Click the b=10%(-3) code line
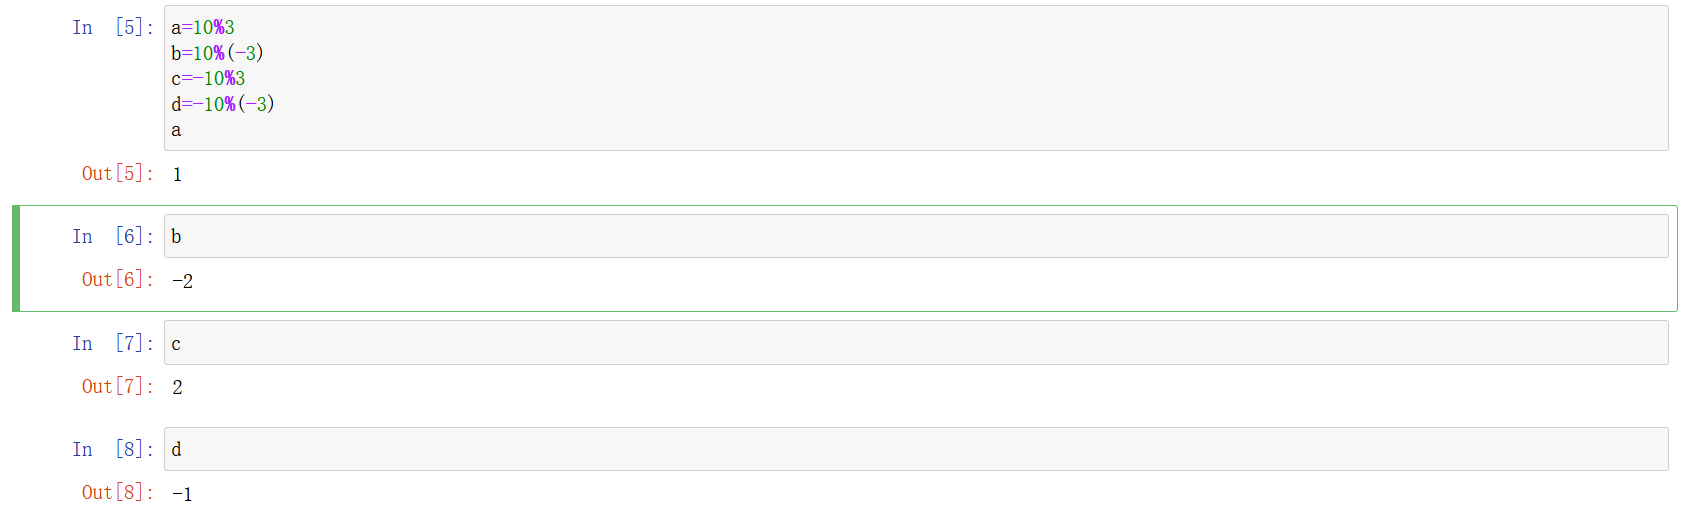This screenshot has width=1692, height=526. tap(217, 53)
